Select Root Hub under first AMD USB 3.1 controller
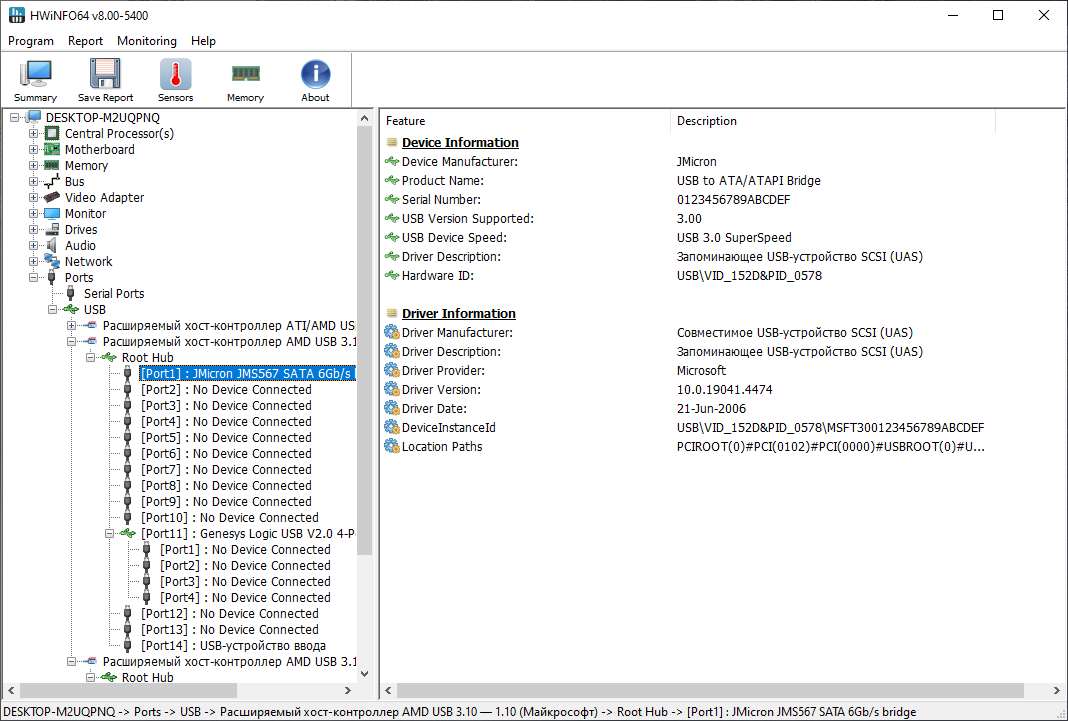The image size is (1068, 721). pos(147,357)
